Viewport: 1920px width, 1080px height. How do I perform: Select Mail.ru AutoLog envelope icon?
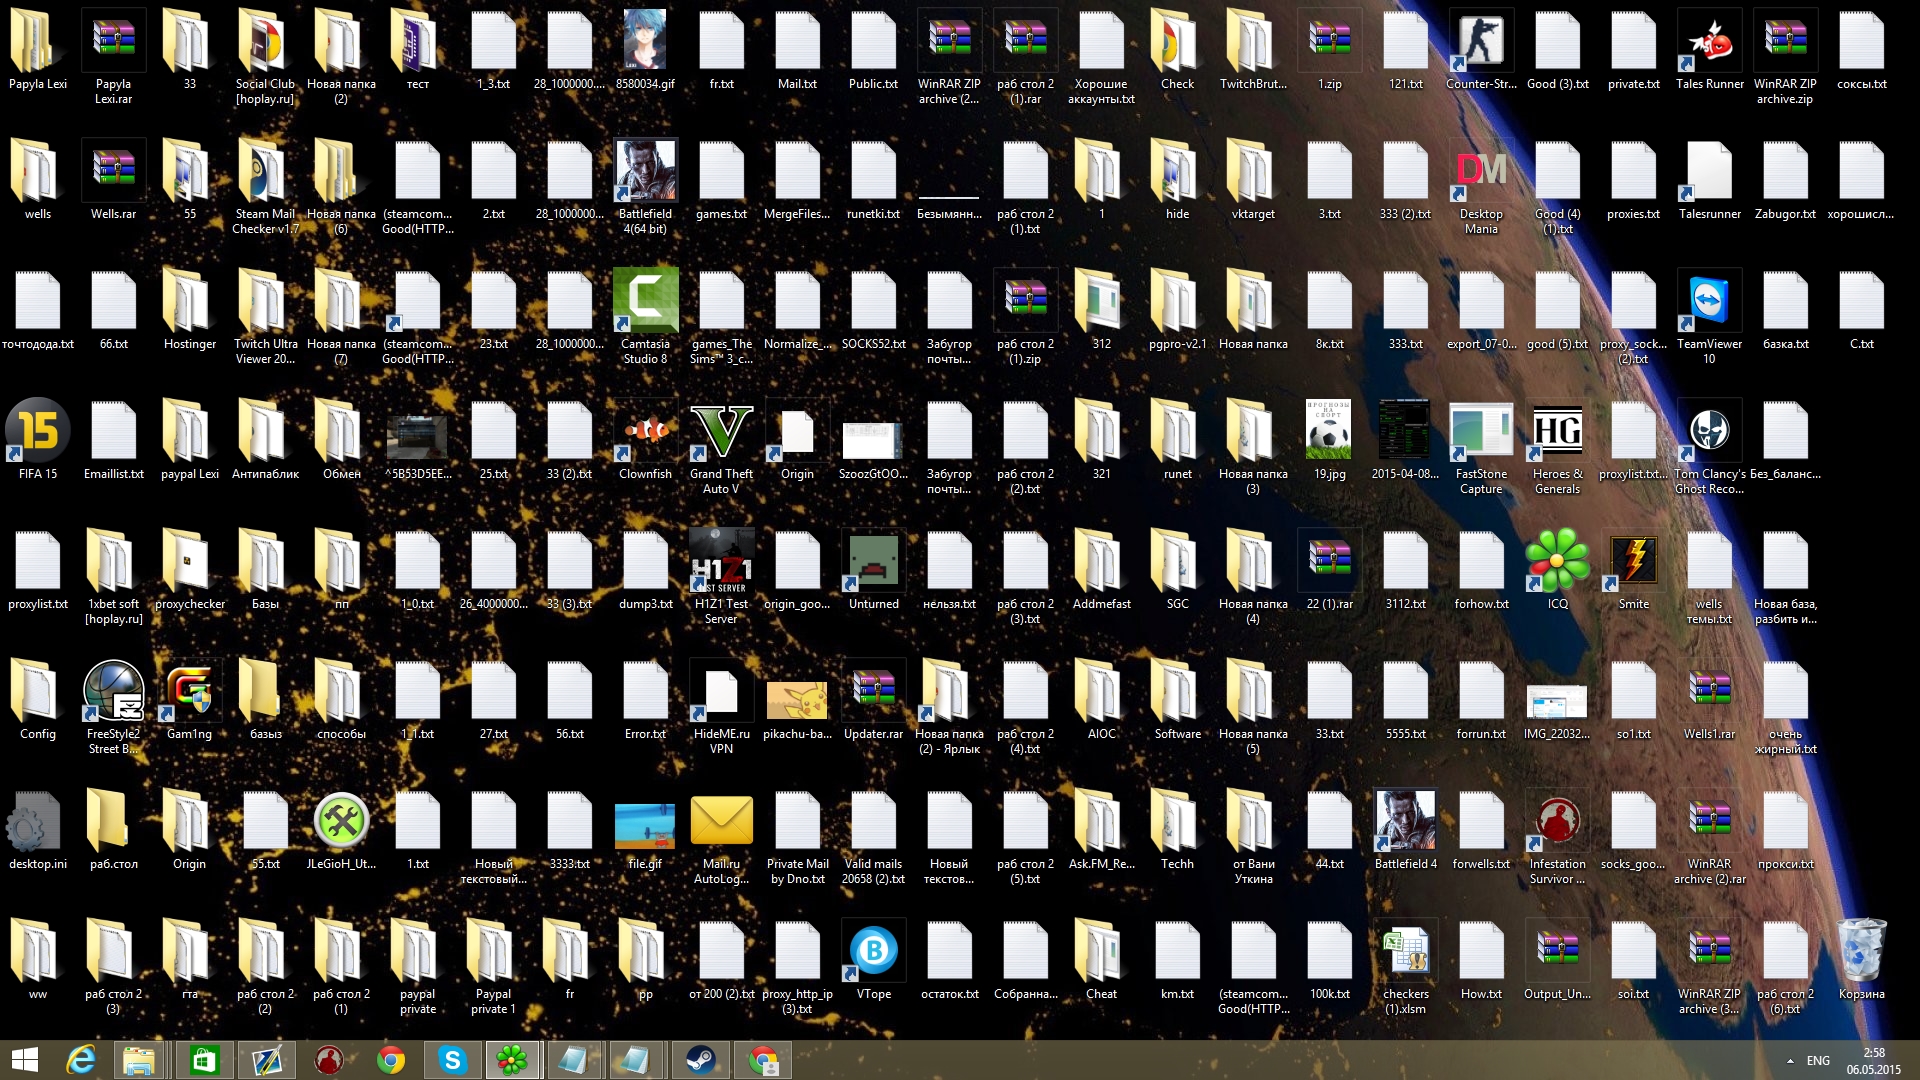point(722,821)
